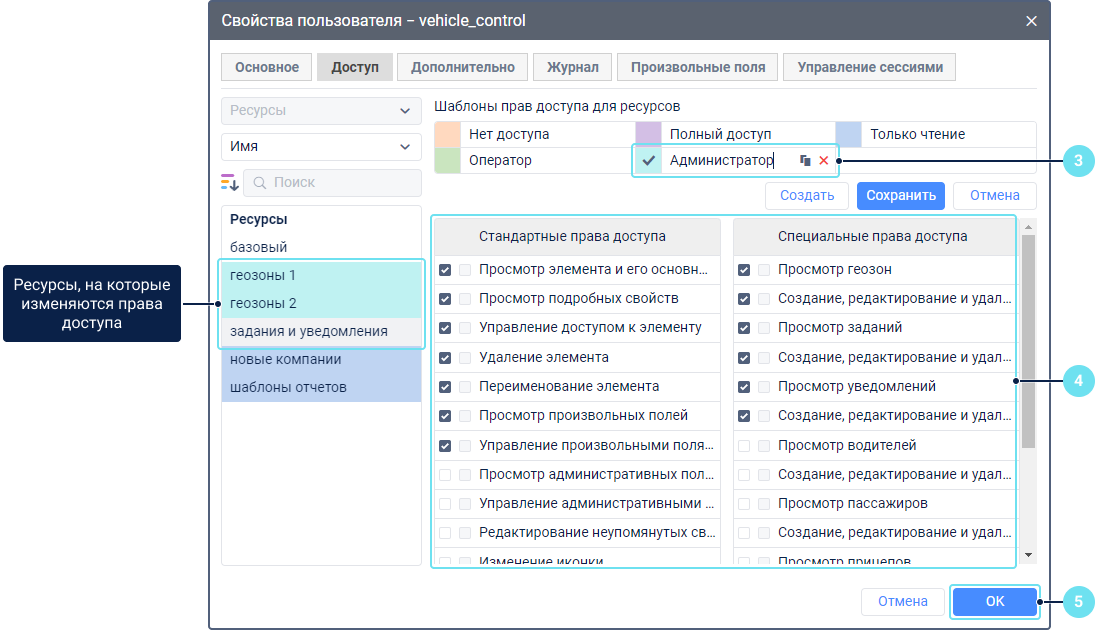Switch to the Журнал tab

pyautogui.click(x=572, y=67)
